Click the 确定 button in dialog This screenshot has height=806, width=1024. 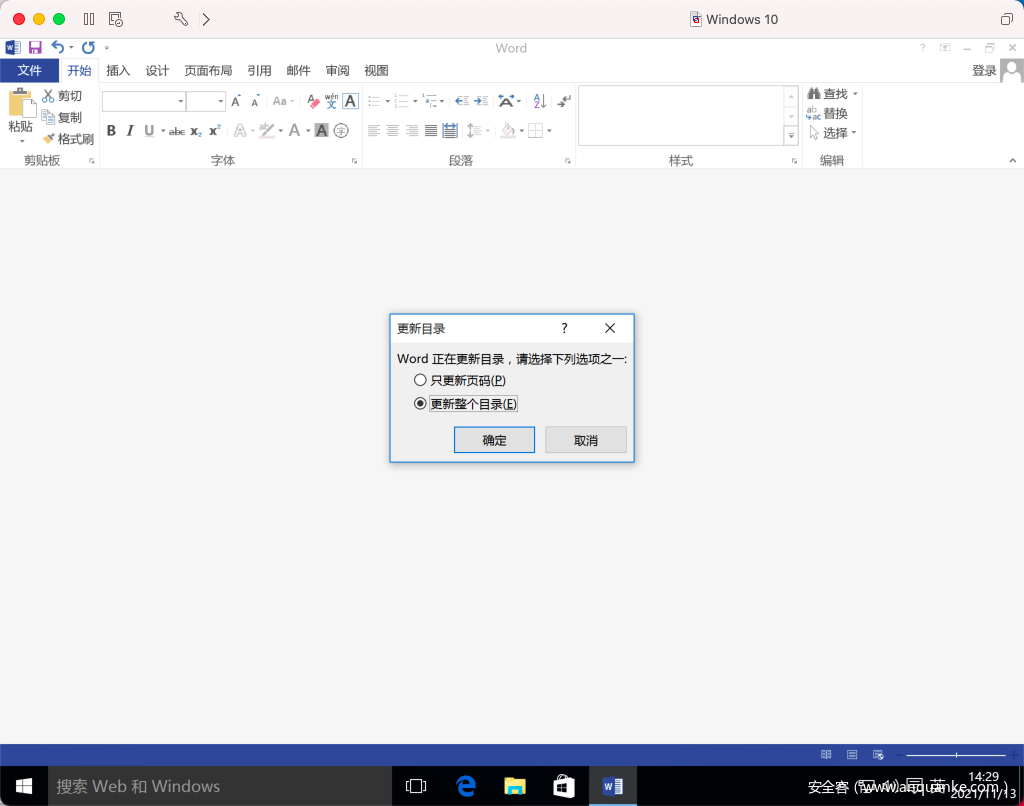pyautogui.click(x=494, y=440)
